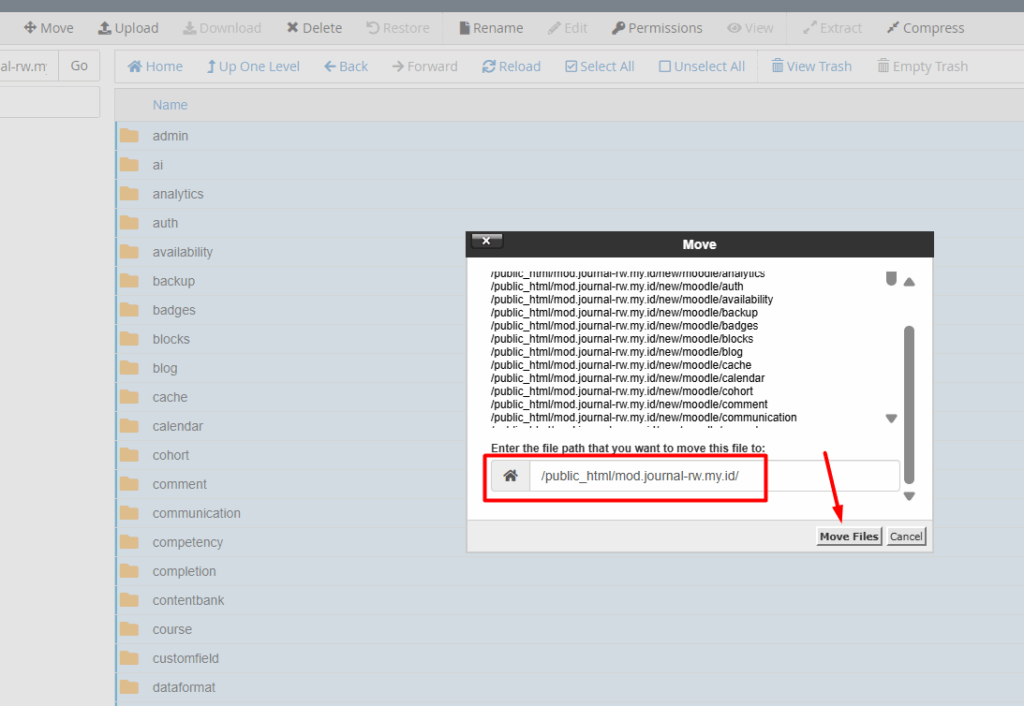The image size is (1024, 706).
Task: Go back using the Back navigation item
Action: coord(345,65)
